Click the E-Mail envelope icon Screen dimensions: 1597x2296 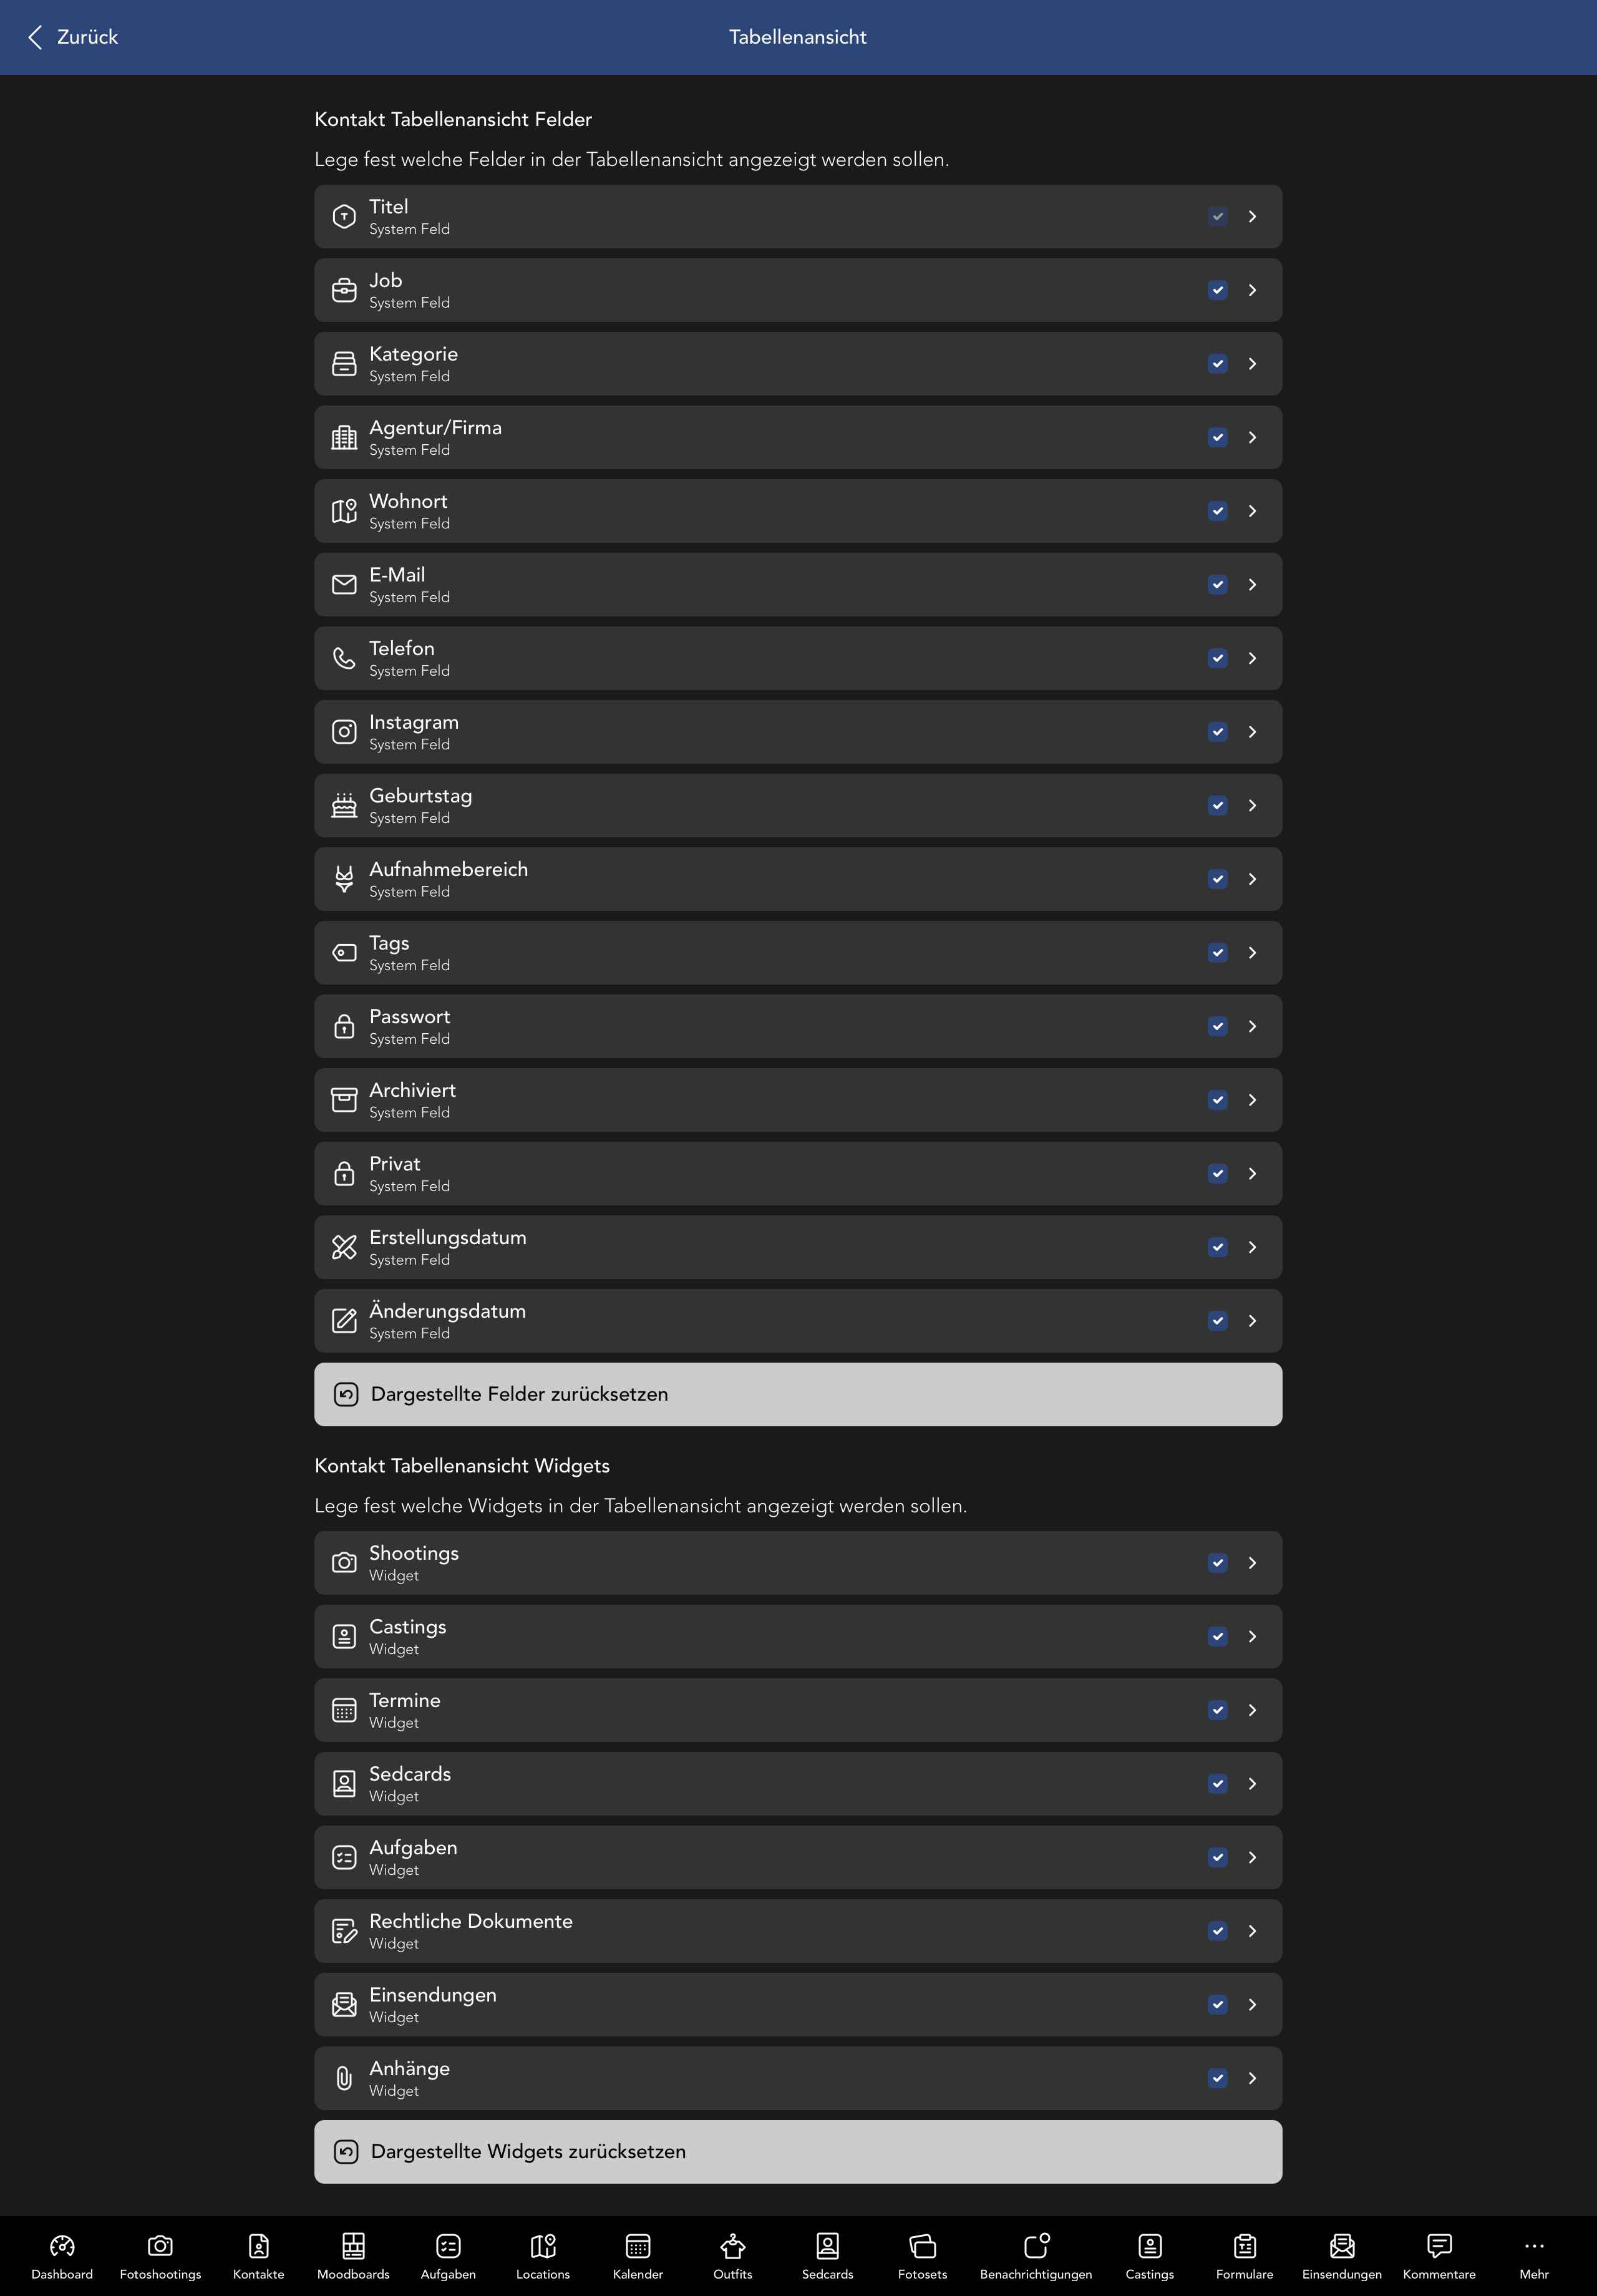(344, 585)
